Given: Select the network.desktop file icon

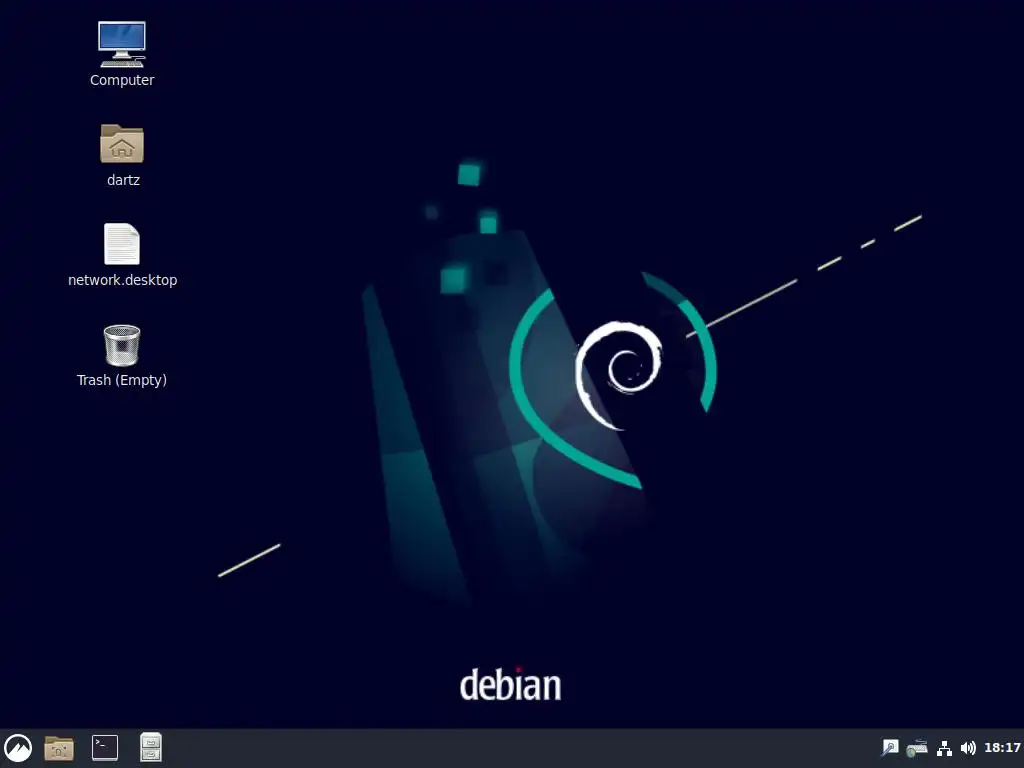Looking at the screenshot, I should click(122, 244).
